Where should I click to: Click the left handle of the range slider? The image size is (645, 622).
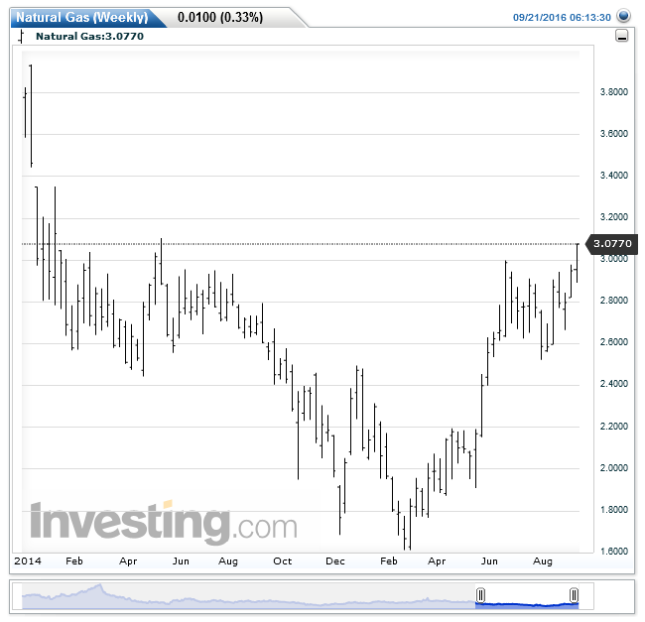tap(480, 595)
